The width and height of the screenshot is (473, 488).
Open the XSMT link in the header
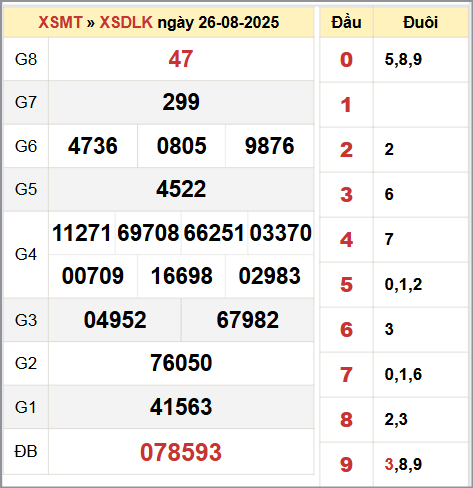coord(60,22)
